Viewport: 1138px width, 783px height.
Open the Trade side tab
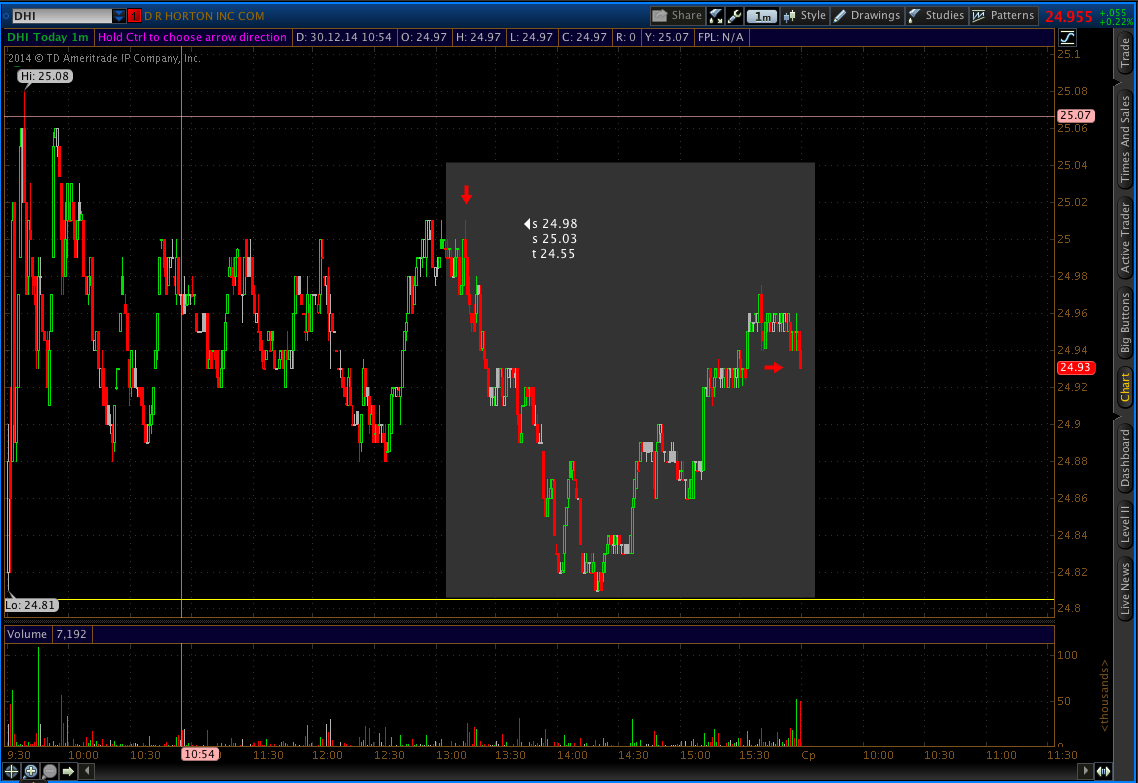[1125, 52]
